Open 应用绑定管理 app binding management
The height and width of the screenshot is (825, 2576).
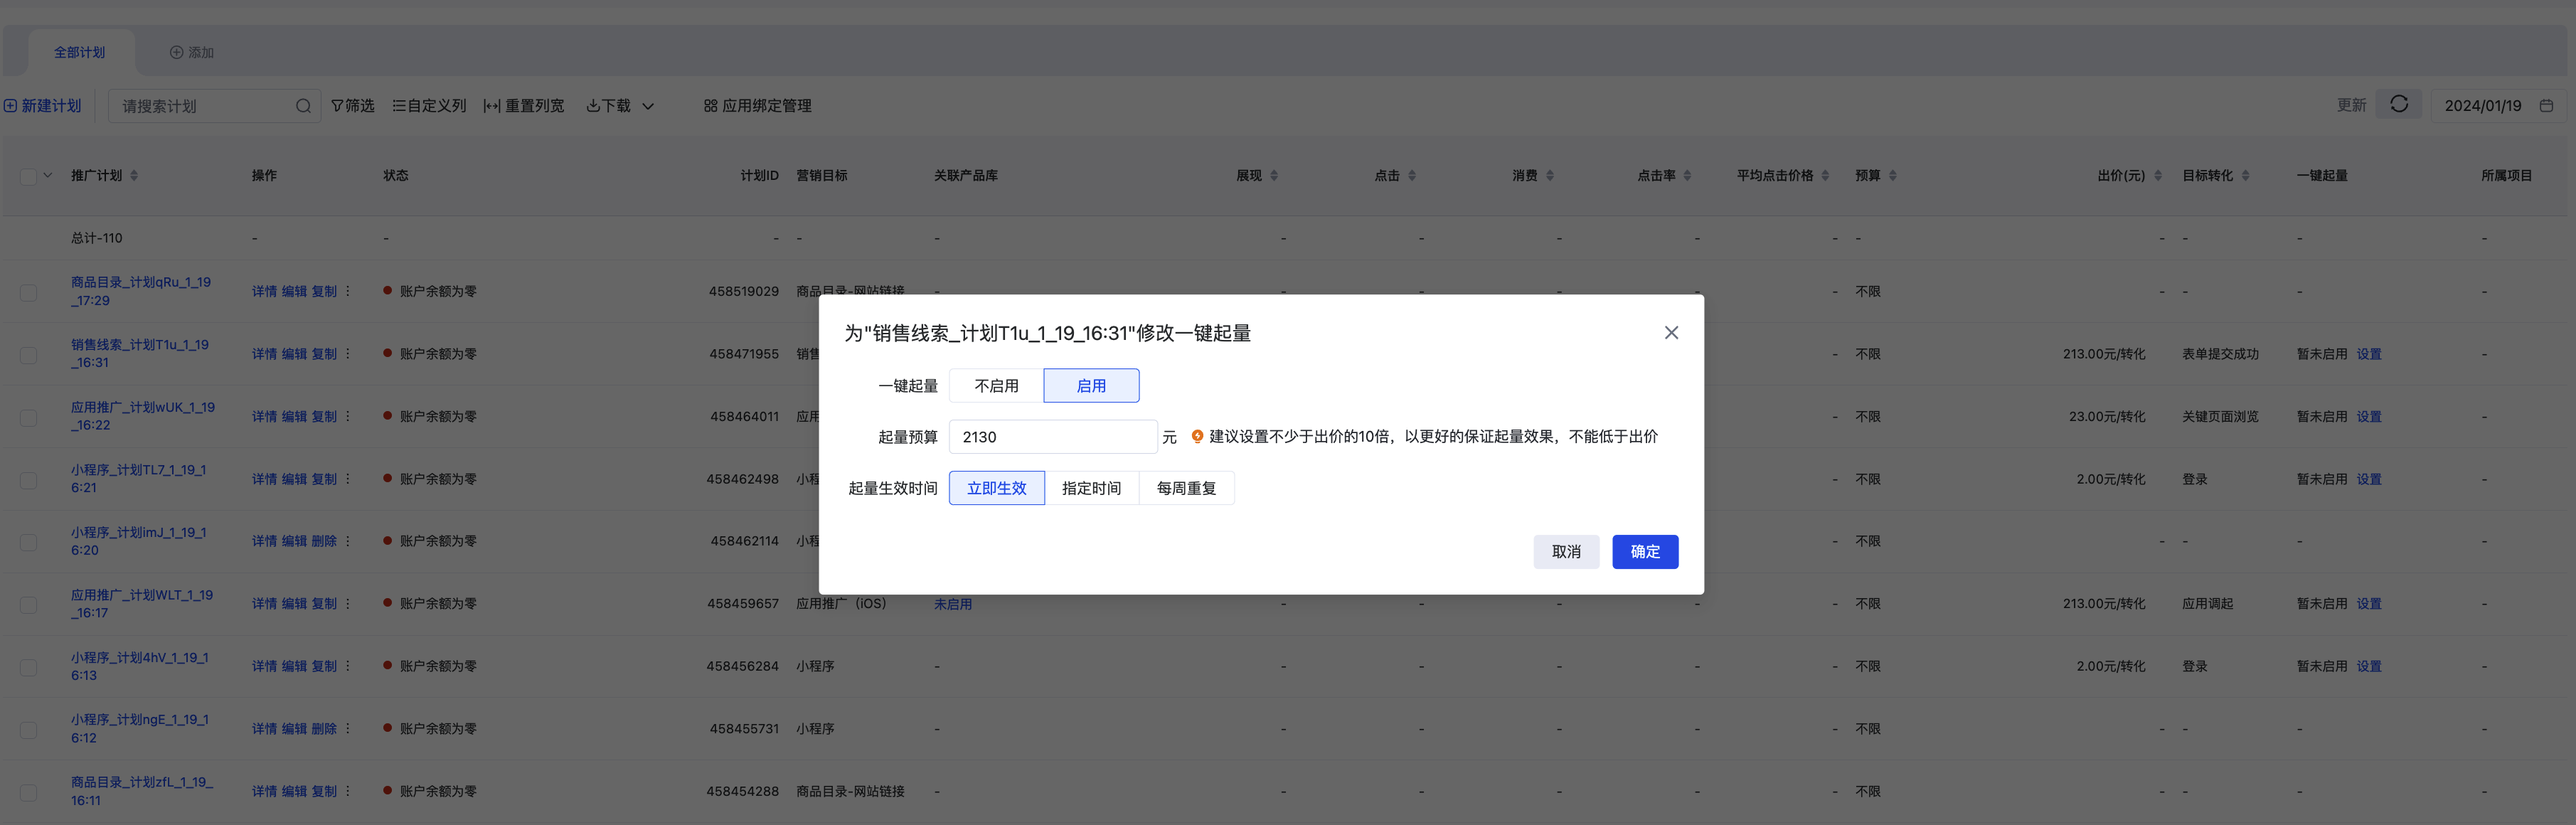coord(757,106)
